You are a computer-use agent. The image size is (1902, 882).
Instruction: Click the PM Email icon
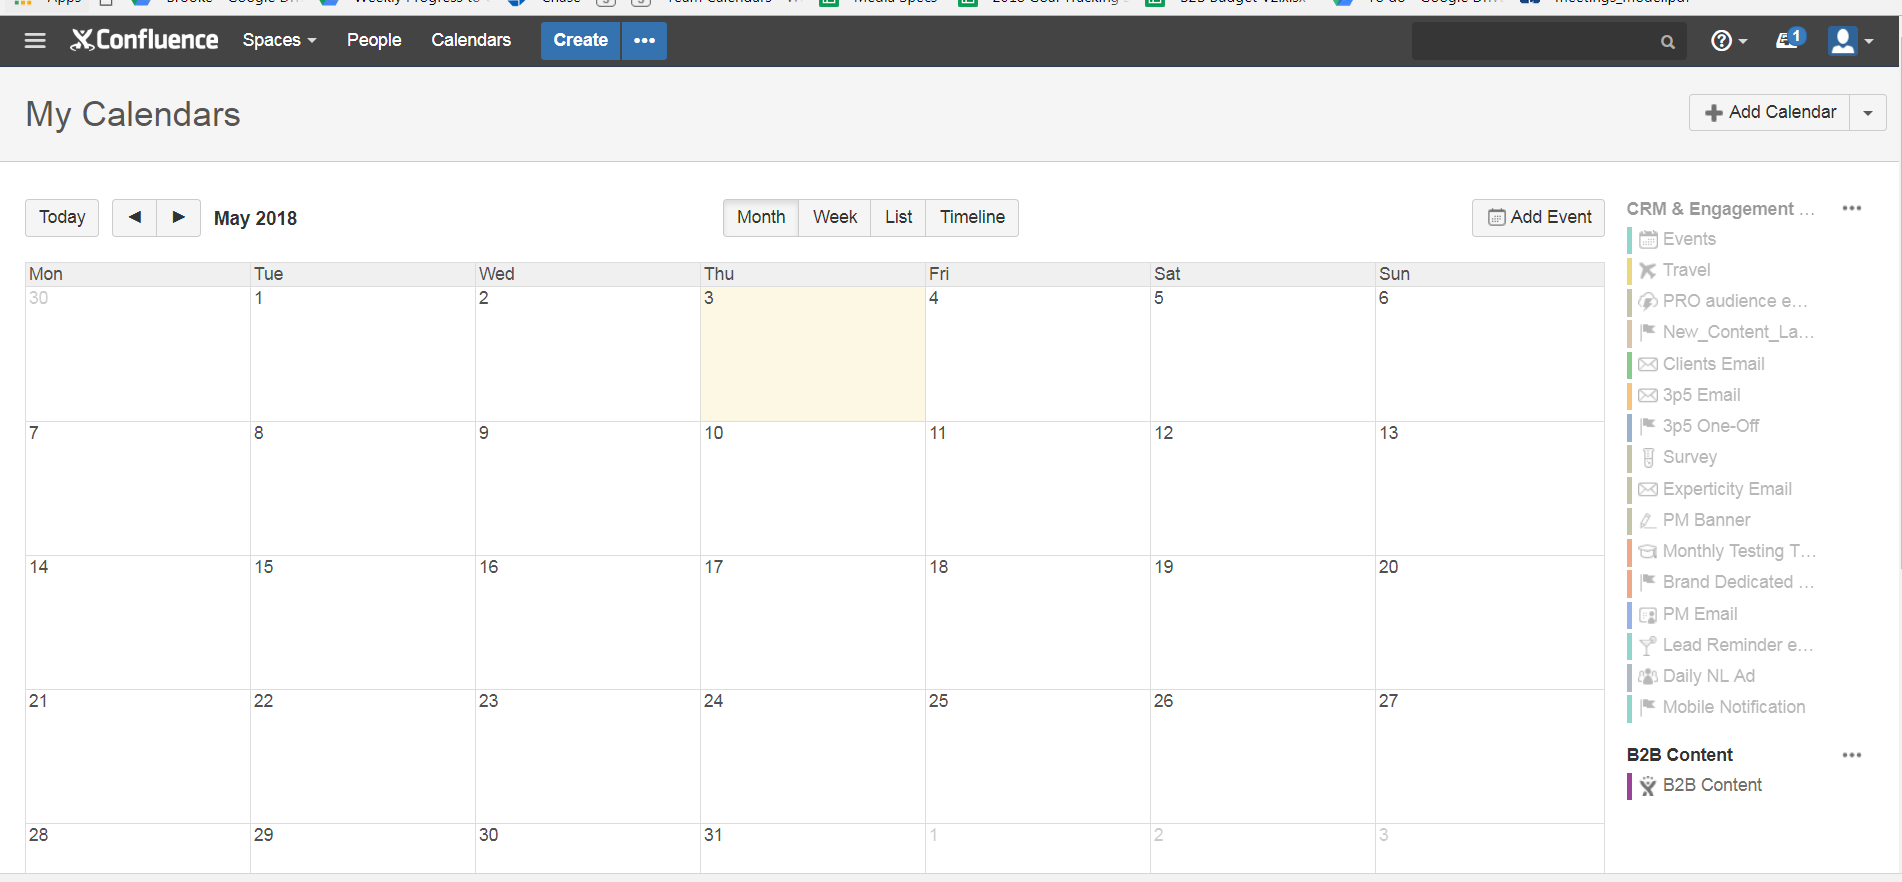click(x=1648, y=614)
